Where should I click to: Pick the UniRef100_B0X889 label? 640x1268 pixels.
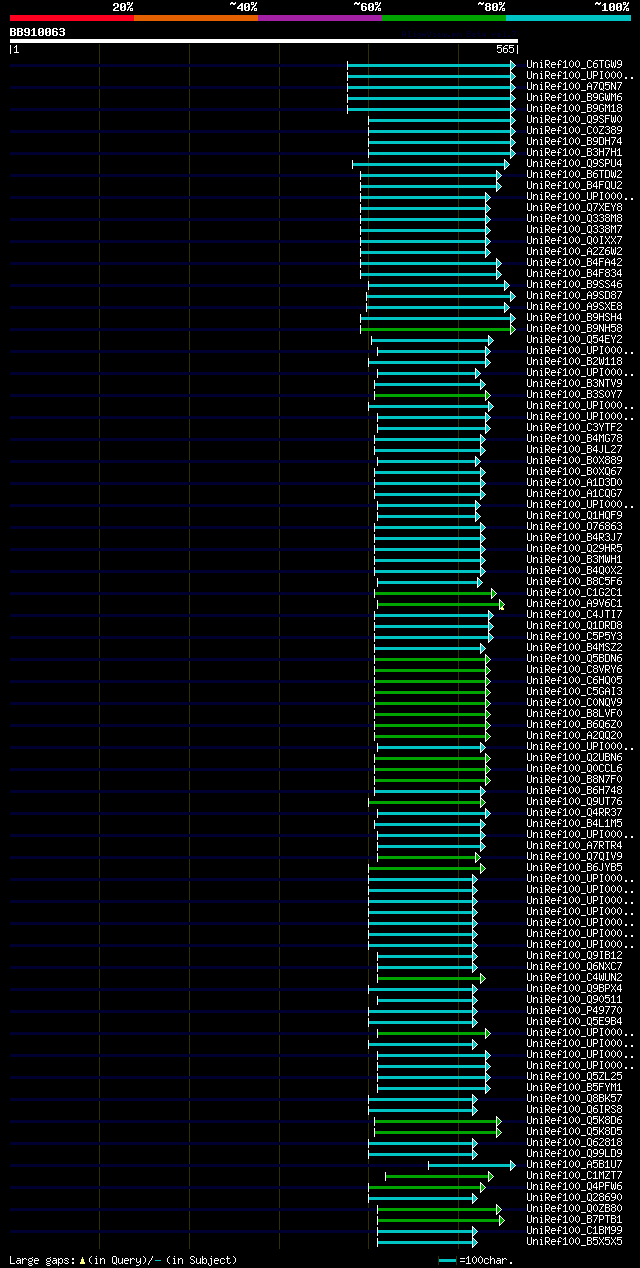coord(574,460)
